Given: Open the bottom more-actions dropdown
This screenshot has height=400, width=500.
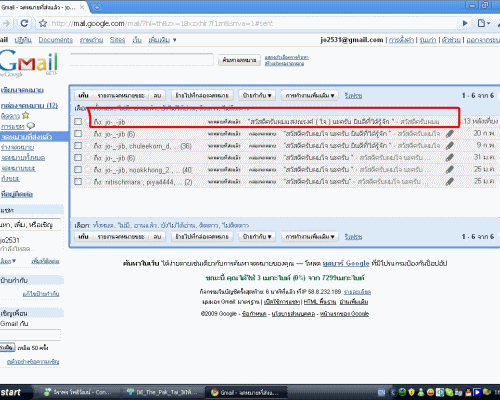Looking at the screenshot, I should tap(309, 236).
